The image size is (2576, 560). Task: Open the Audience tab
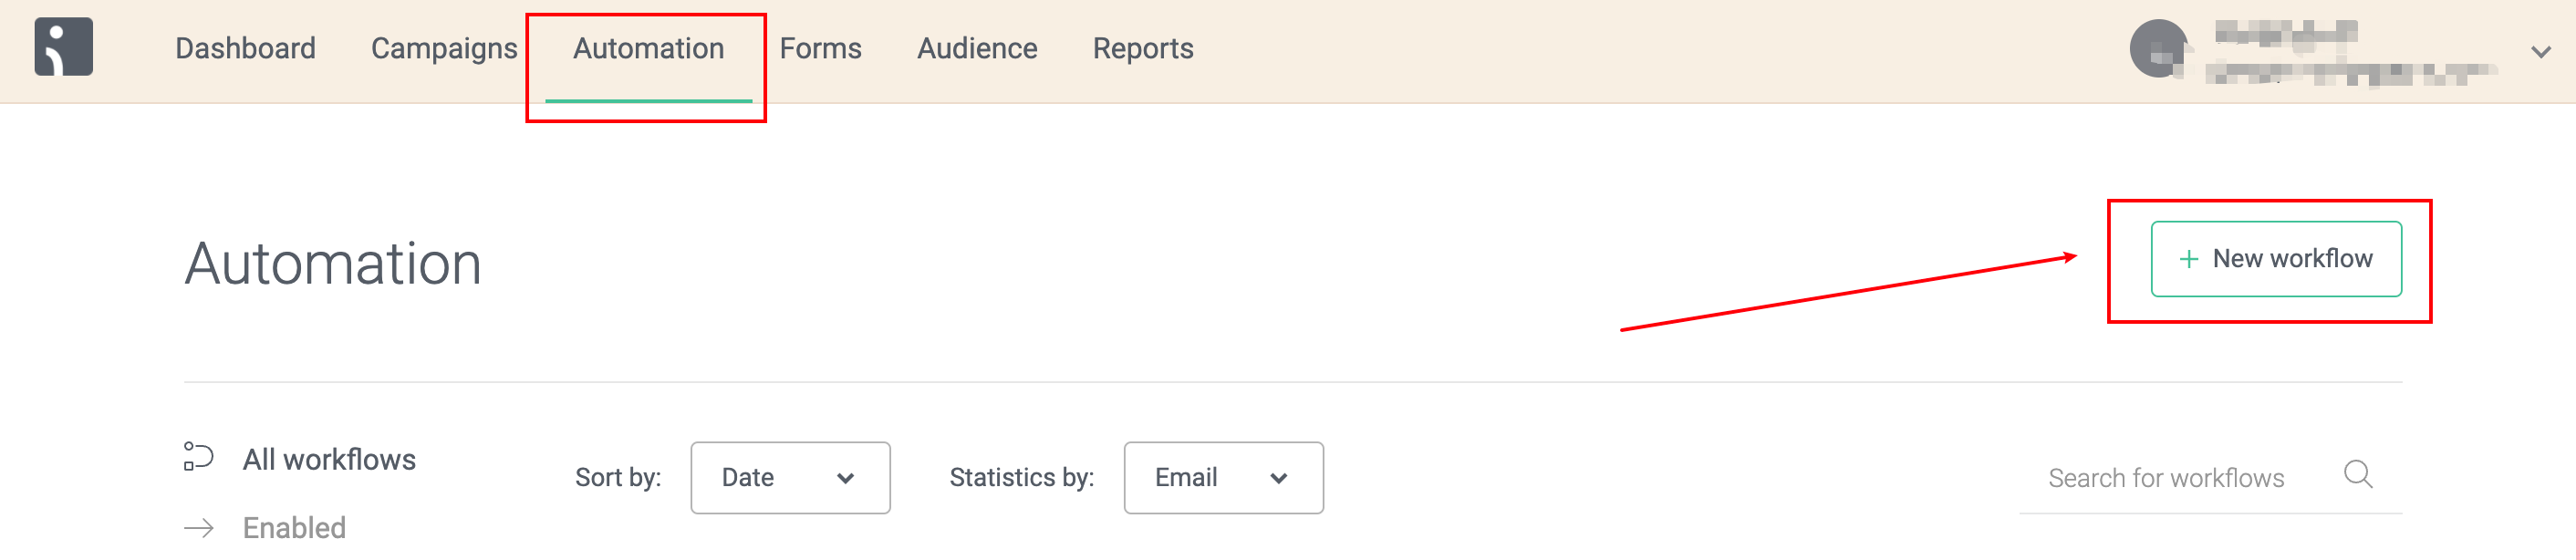(x=977, y=48)
